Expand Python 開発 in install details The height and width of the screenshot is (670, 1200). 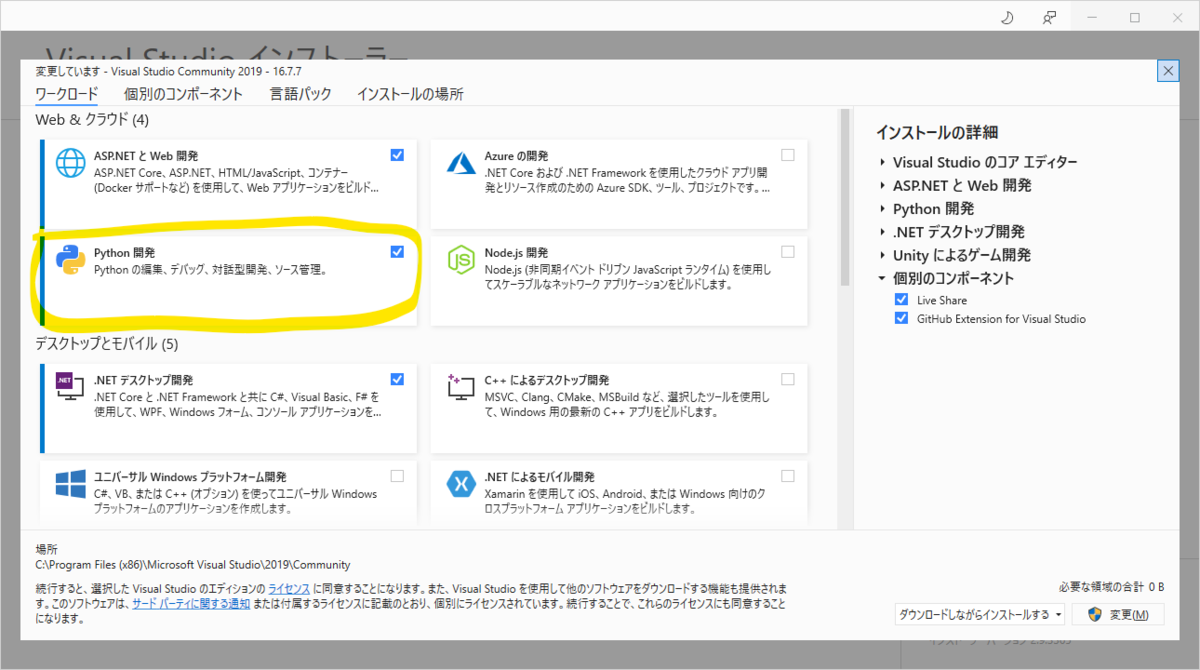882,209
